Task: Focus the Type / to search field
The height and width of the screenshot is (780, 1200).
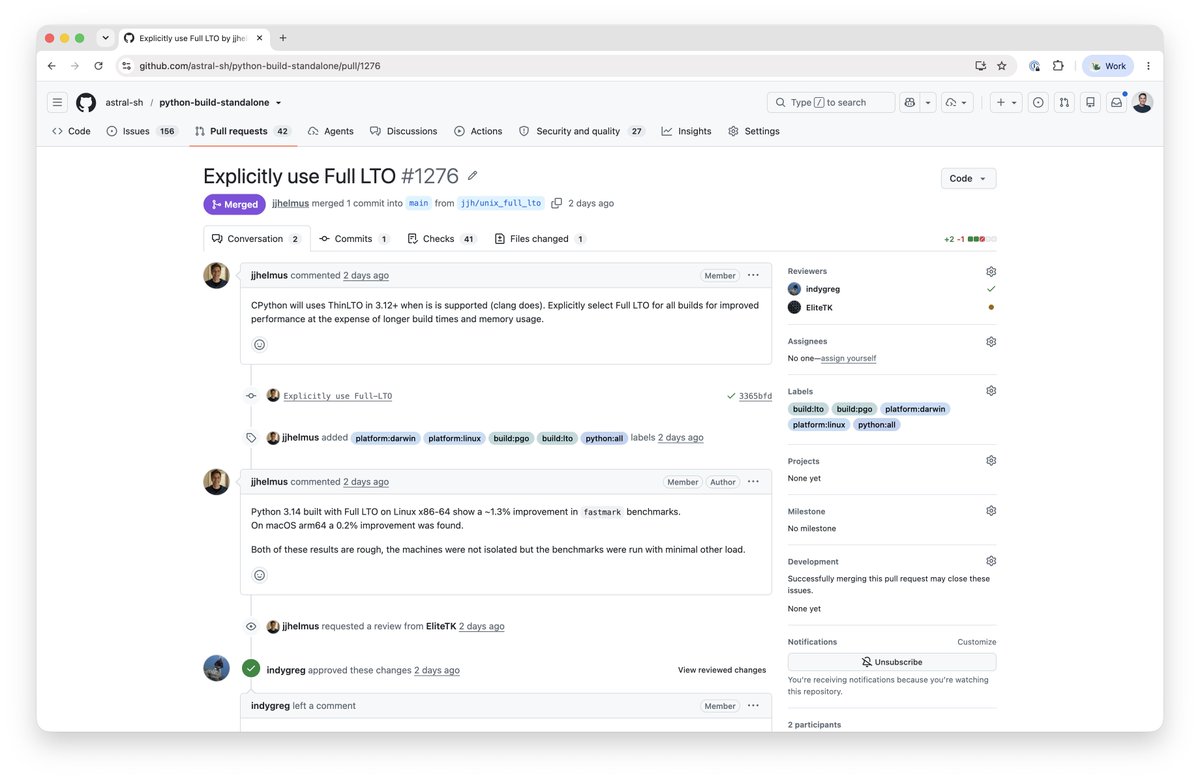Action: point(831,102)
